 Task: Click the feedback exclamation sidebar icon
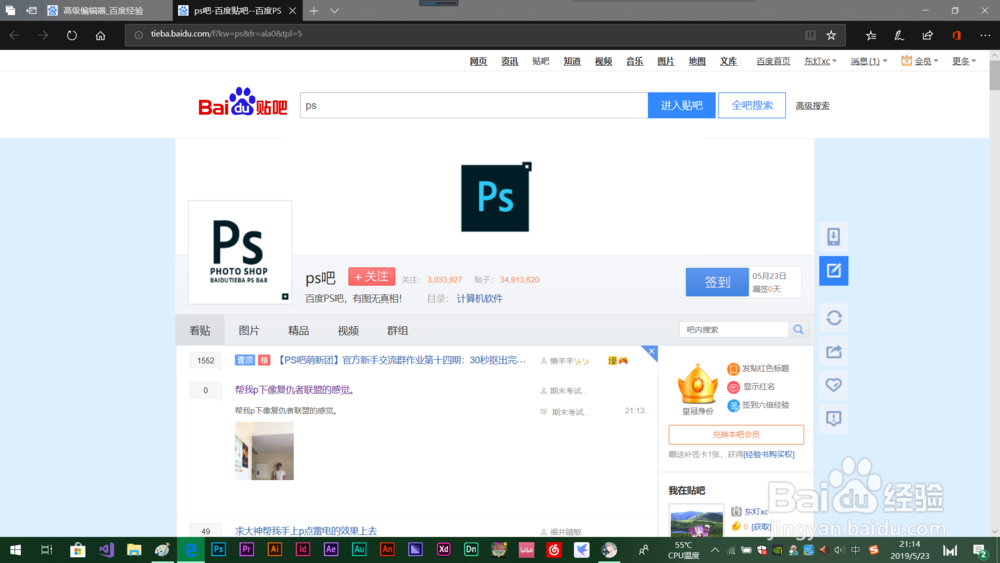click(x=834, y=418)
